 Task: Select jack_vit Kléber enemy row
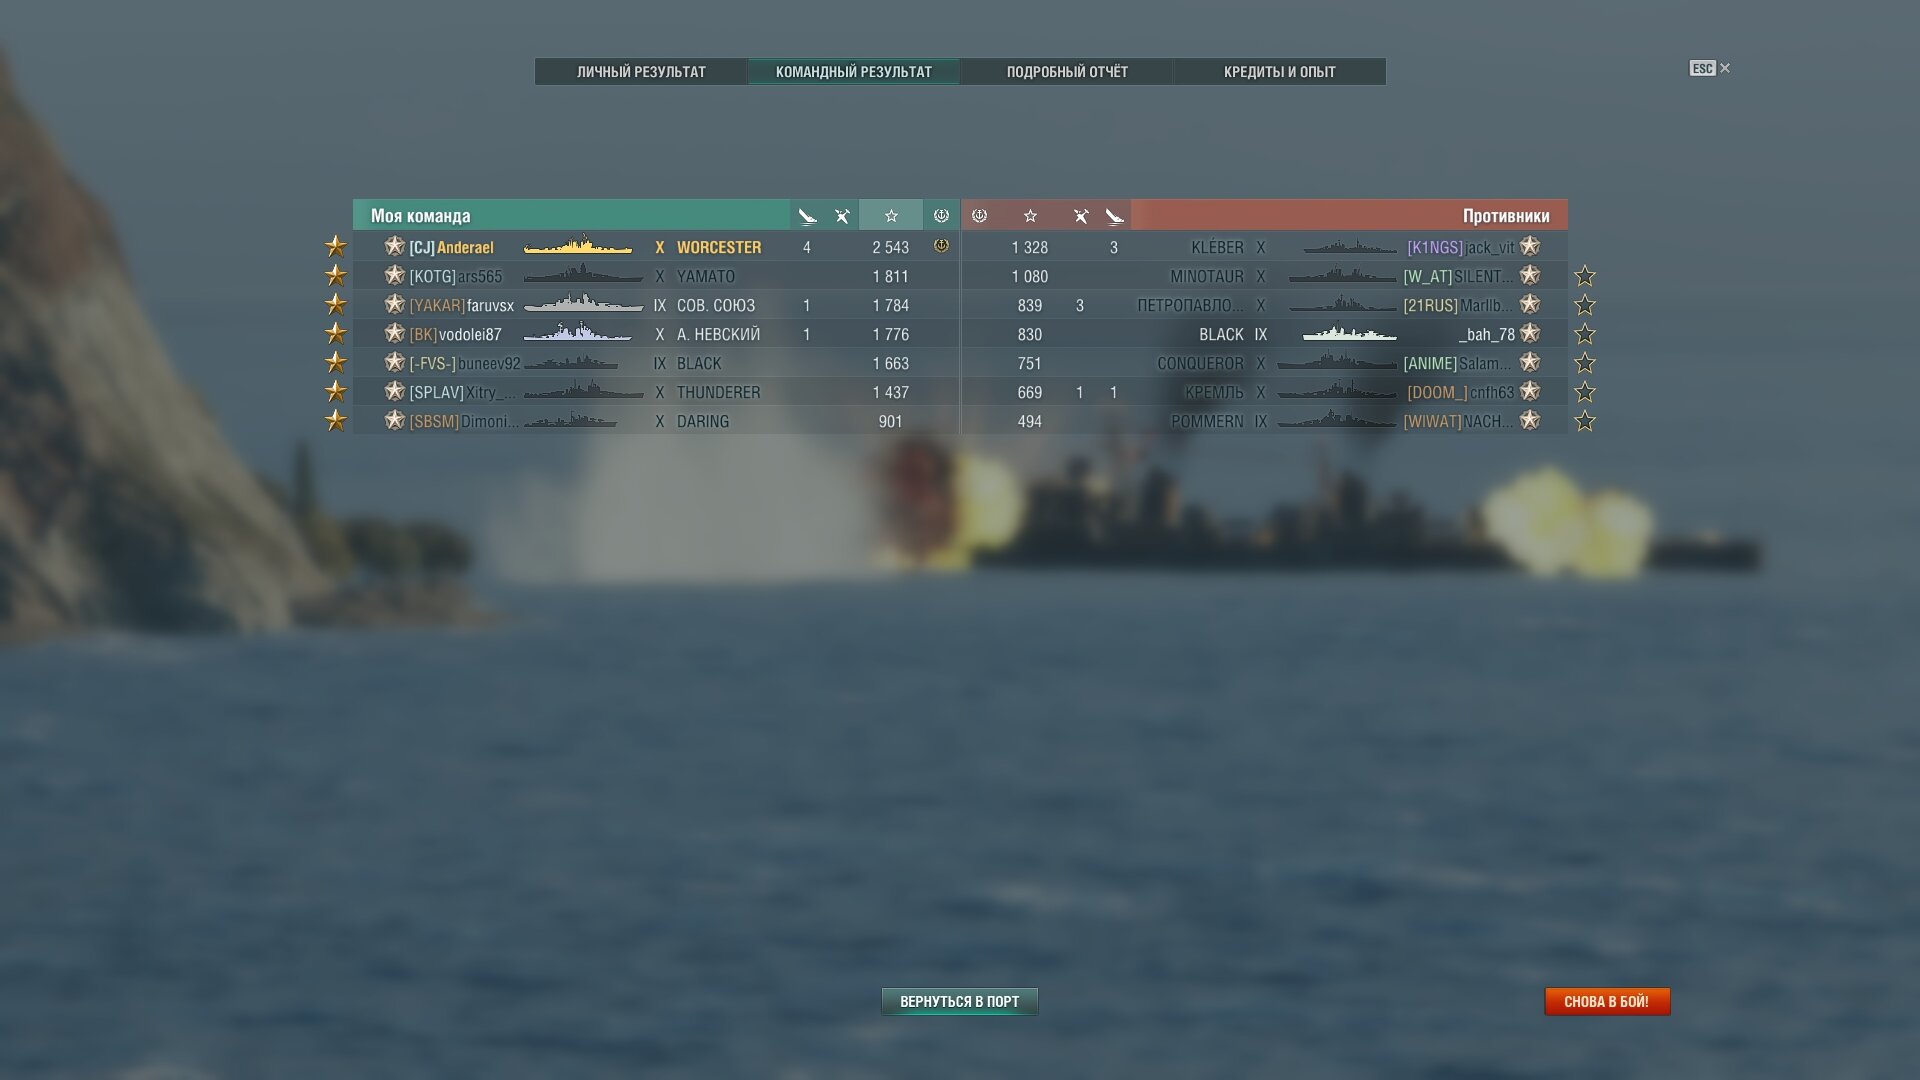click(x=1264, y=247)
